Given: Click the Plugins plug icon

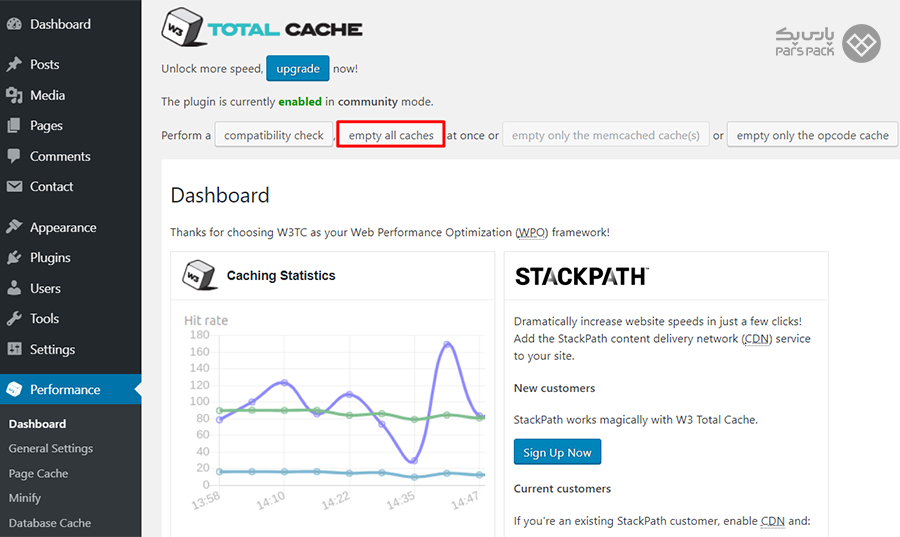Looking at the screenshot, I should 14,258.
